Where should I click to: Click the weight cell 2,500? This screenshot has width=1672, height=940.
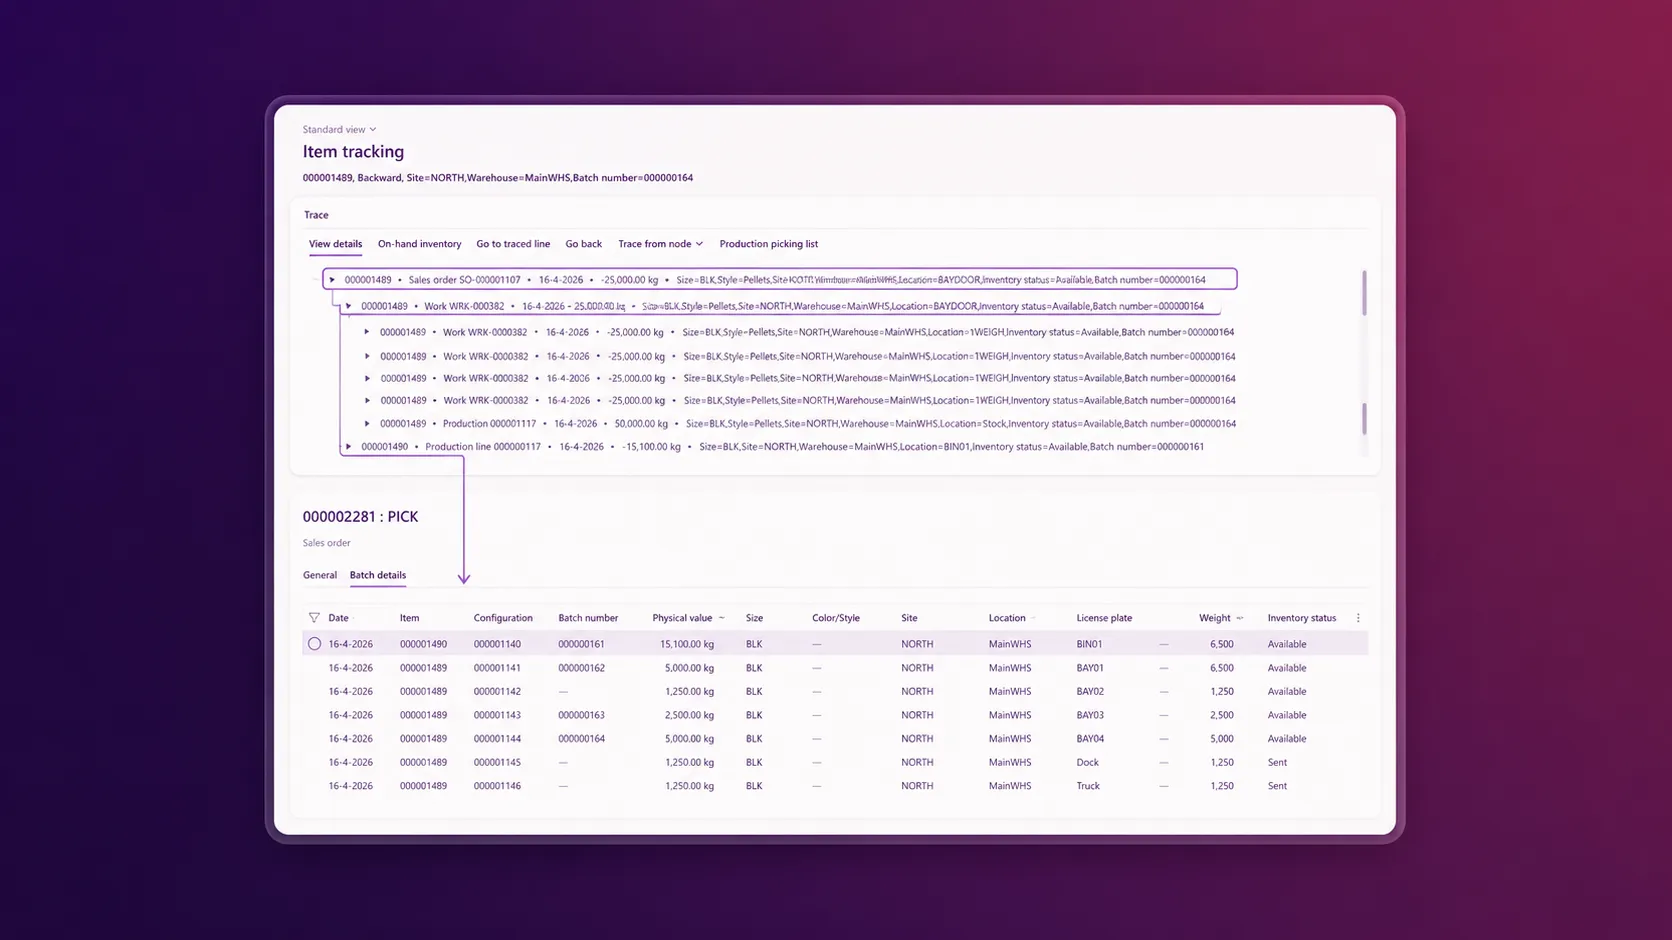pyautogui.click(x=1221, y=715)
